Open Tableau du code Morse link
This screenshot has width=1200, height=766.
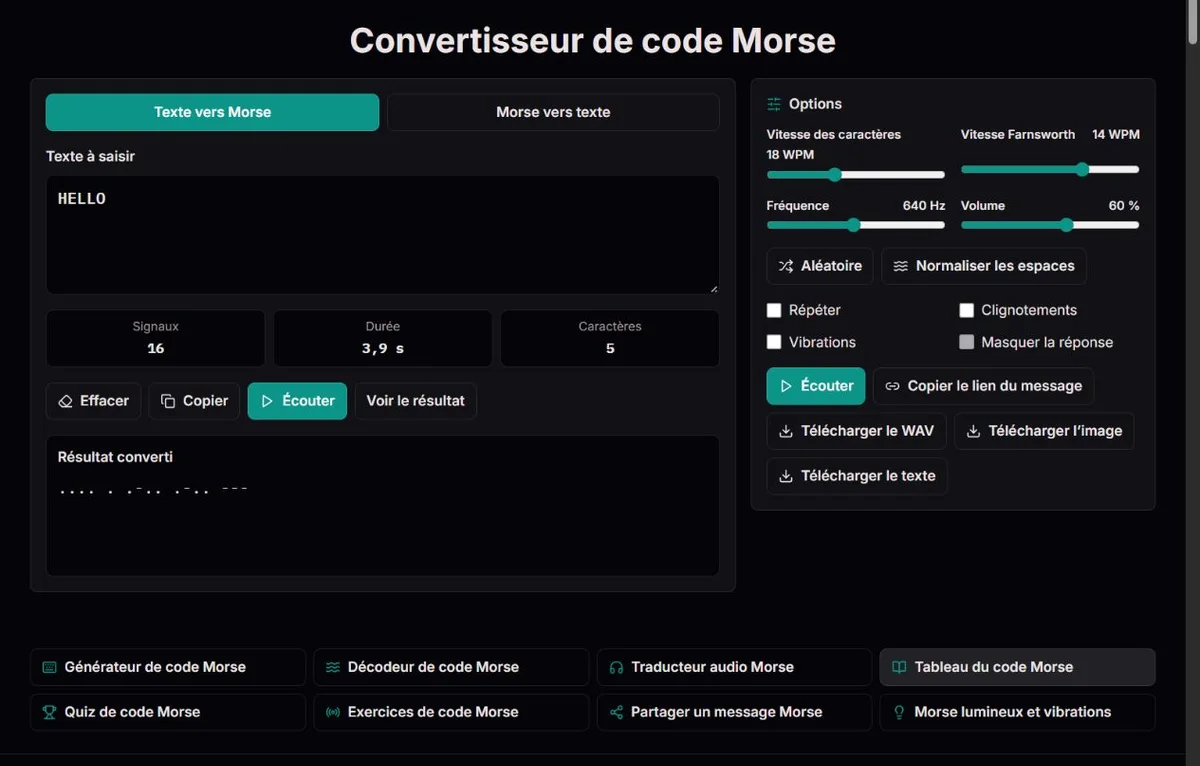tap(1017, 667)
